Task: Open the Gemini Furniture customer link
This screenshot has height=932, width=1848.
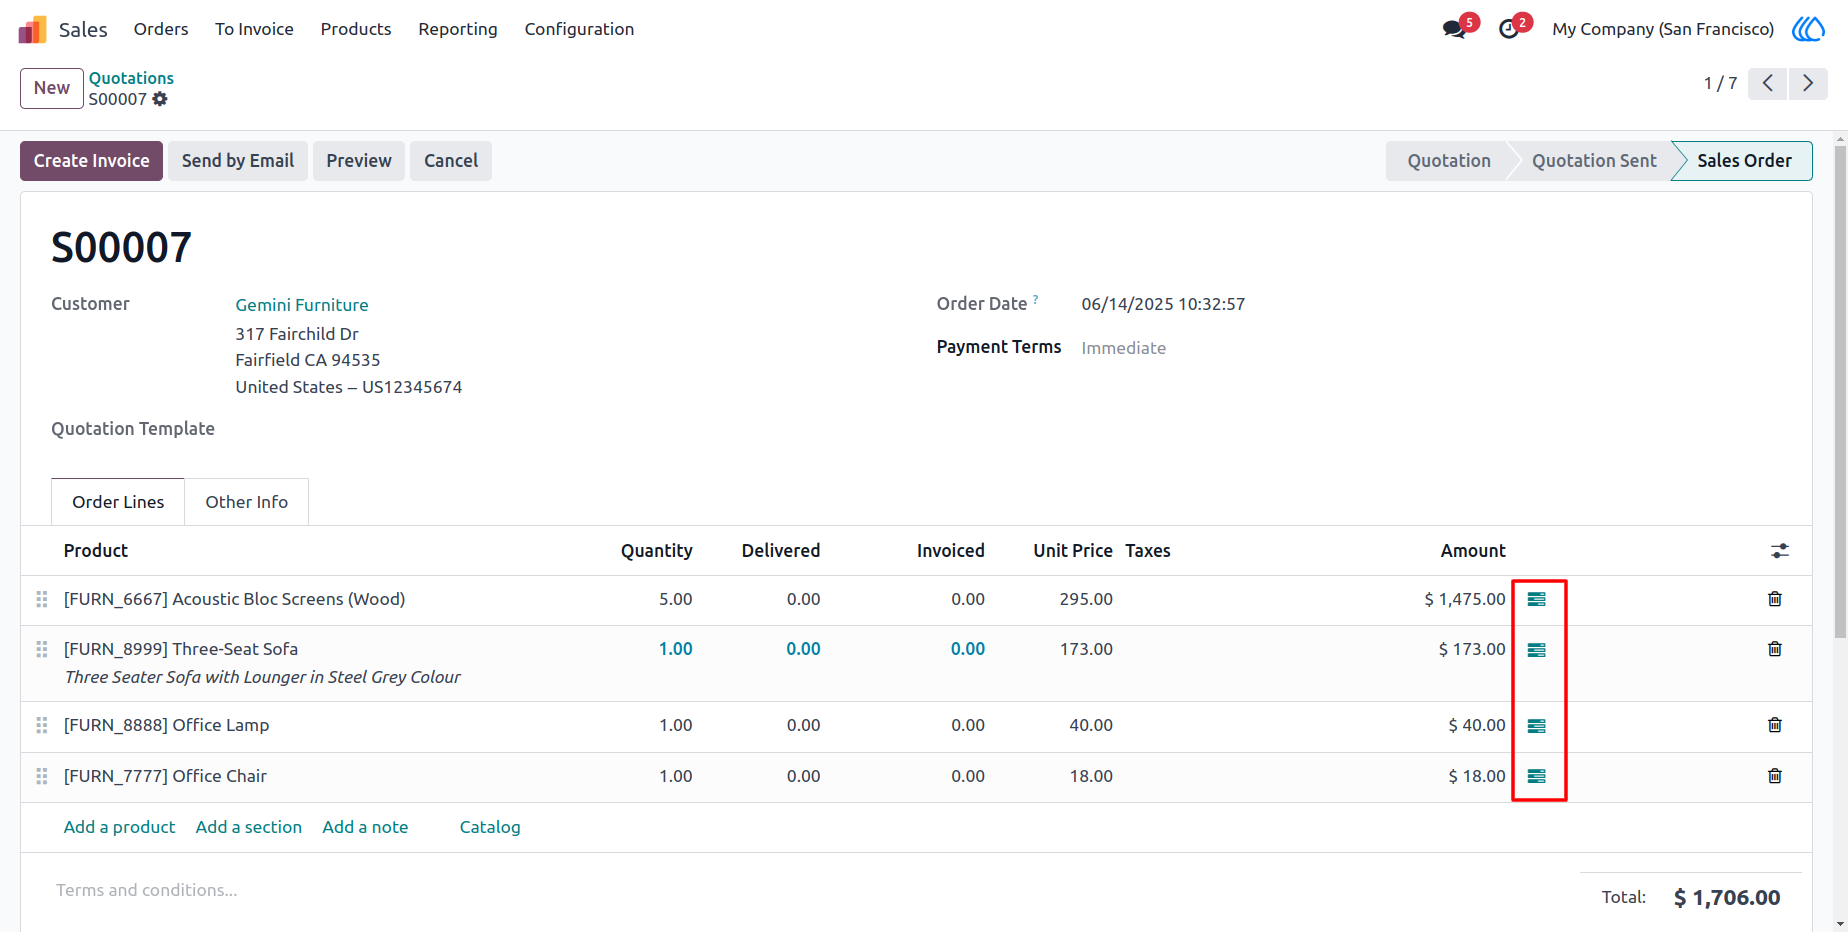Action: (302, 305)
